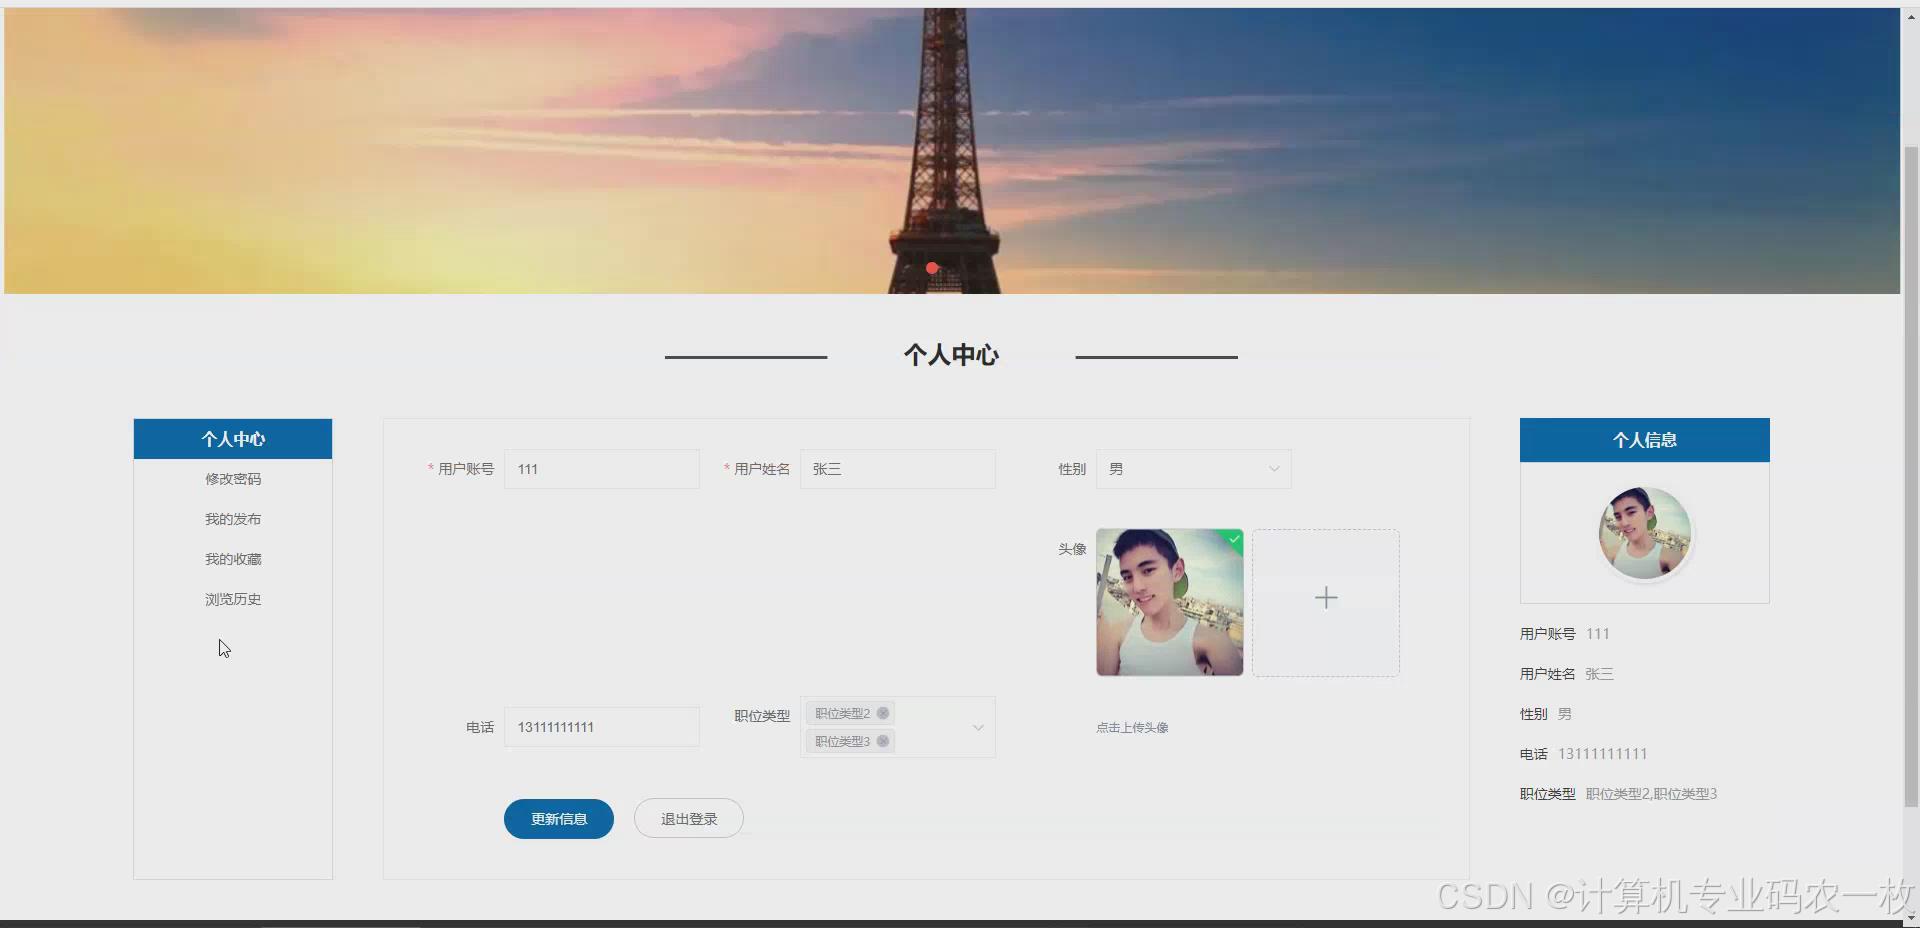Expand the 职位类型 multi-select arrow
This screenshot has height=928, width=1920.
978,727
